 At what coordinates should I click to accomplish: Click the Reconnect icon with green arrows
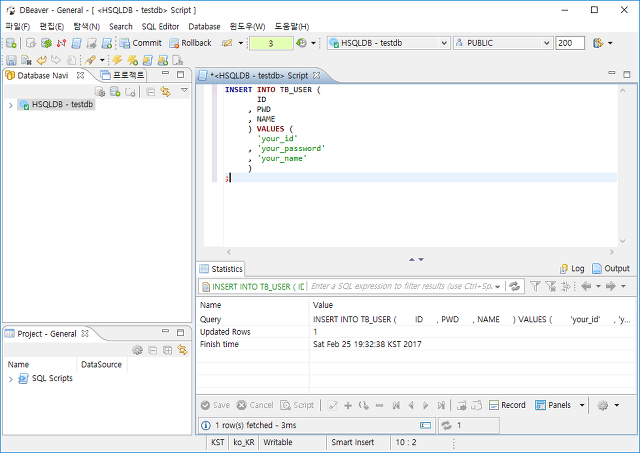tap(47, 43)
